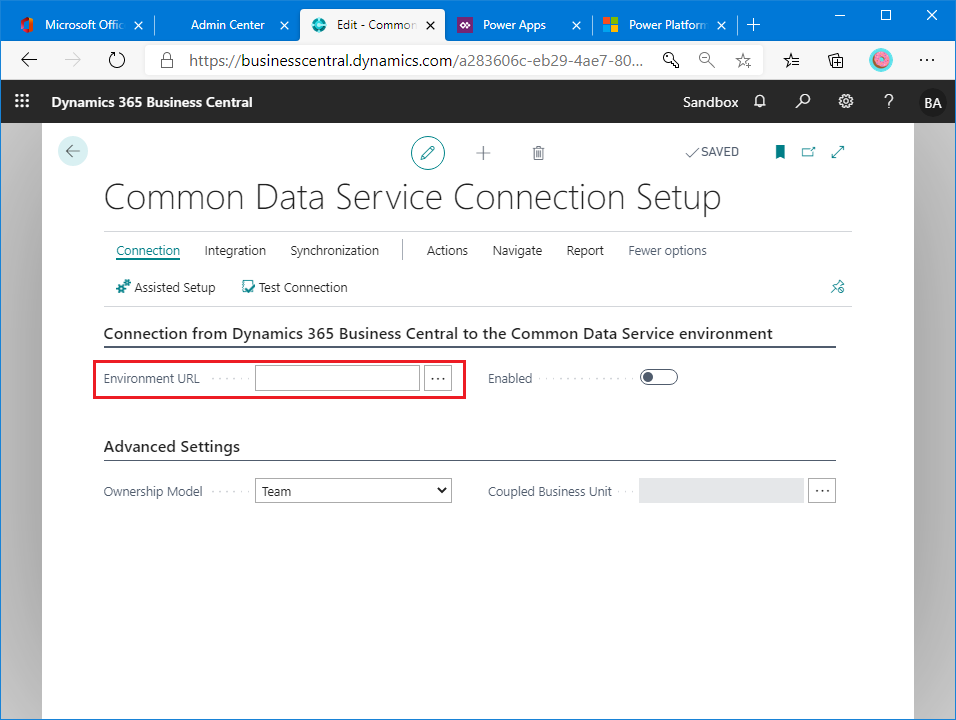Screen dimensions: 956x720
Task: Open Coupled Business Unit lookup ellipsis
Action: click(822, 491)
